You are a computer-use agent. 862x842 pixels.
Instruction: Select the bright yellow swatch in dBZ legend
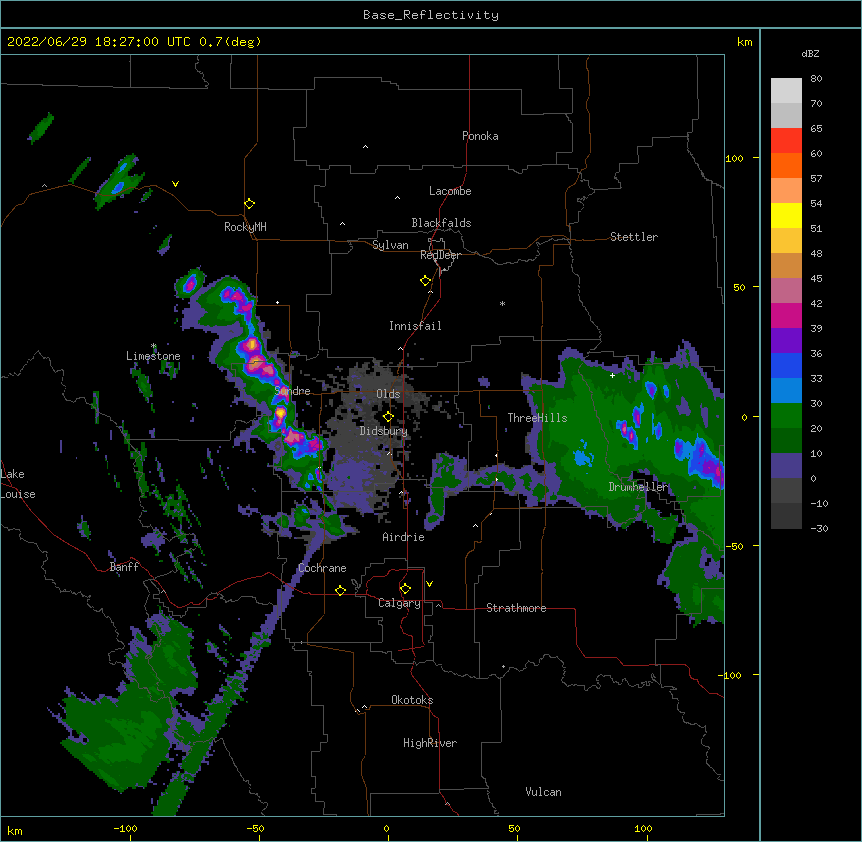[786, 215]
